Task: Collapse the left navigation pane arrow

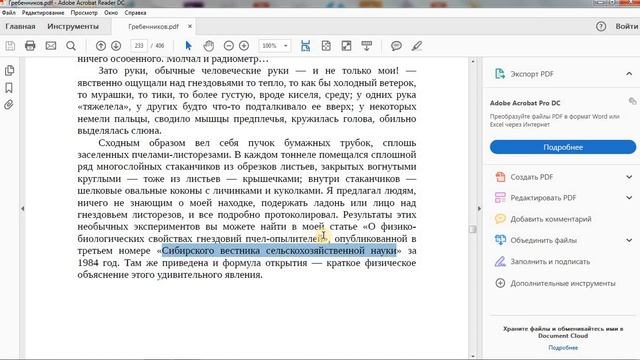Action: click(x=22, y=209)
